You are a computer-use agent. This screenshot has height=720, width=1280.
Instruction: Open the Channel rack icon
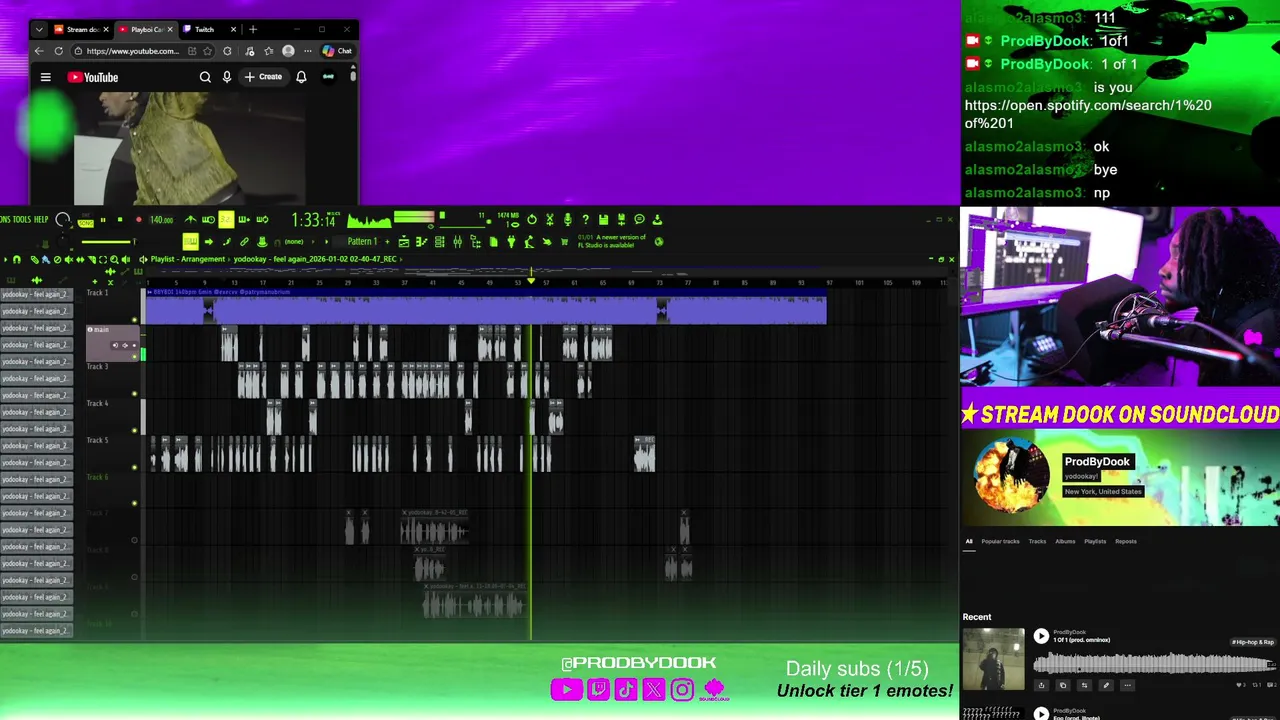(439, 241)
